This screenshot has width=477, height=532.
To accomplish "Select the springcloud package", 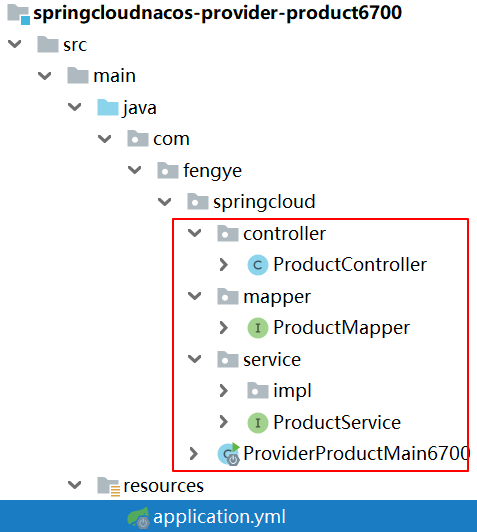I will tap(264, 202).
